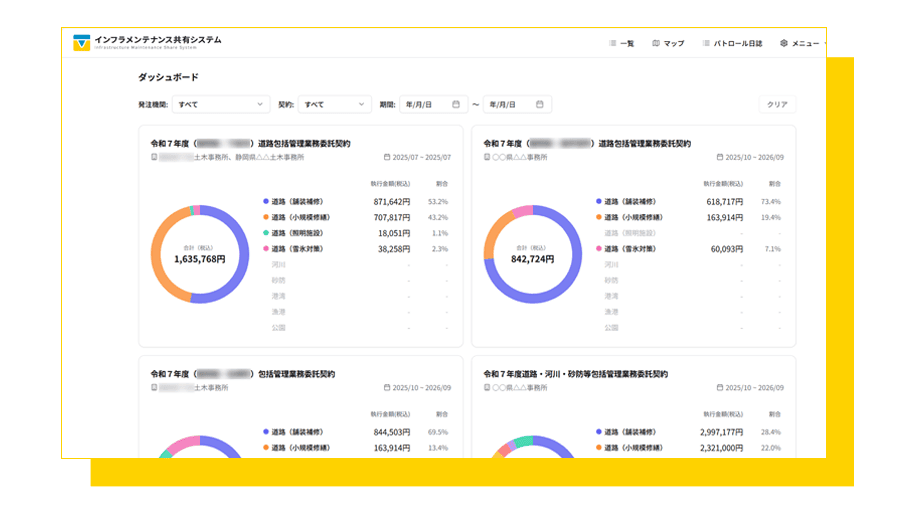Click the office icon in the 844,503円 card
The height and width of the screenshot is (515, 916).
coord(154,388)
